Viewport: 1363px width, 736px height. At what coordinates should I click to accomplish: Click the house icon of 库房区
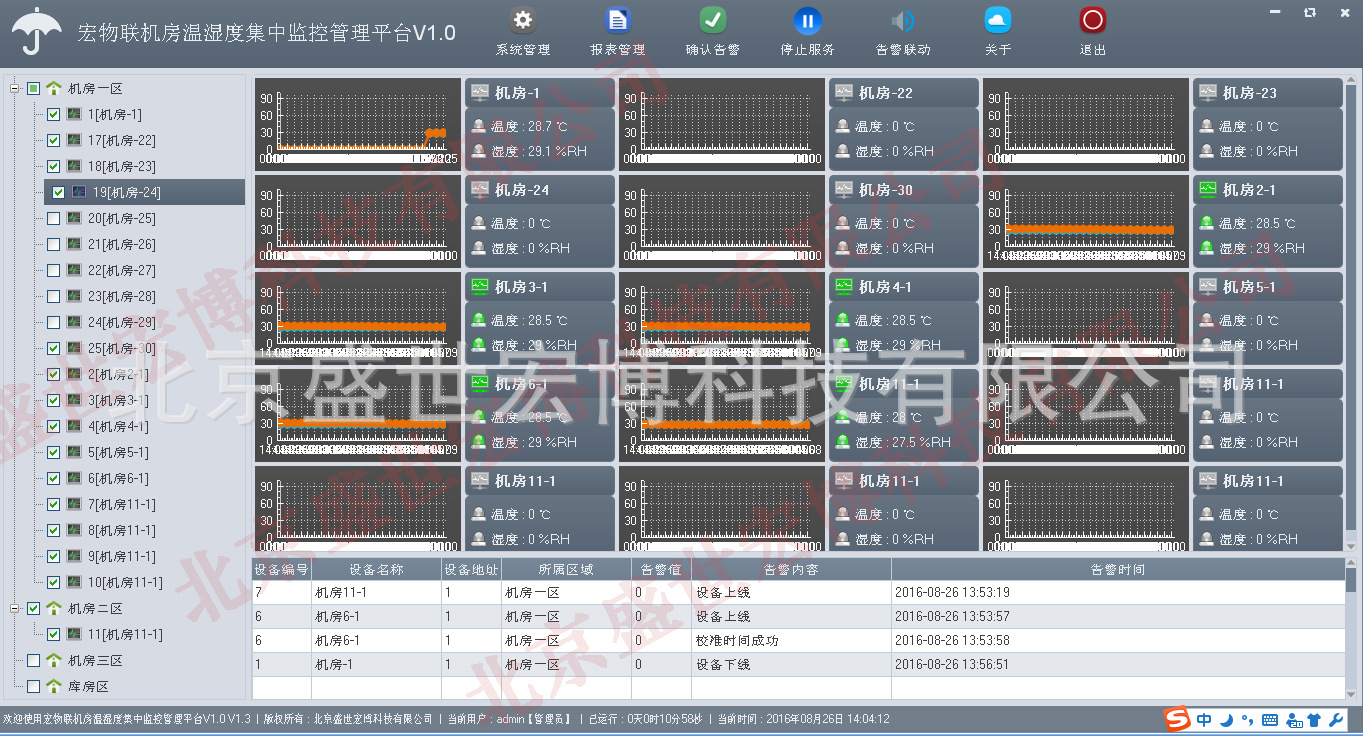pyautogui.click(x=54, y=686)
